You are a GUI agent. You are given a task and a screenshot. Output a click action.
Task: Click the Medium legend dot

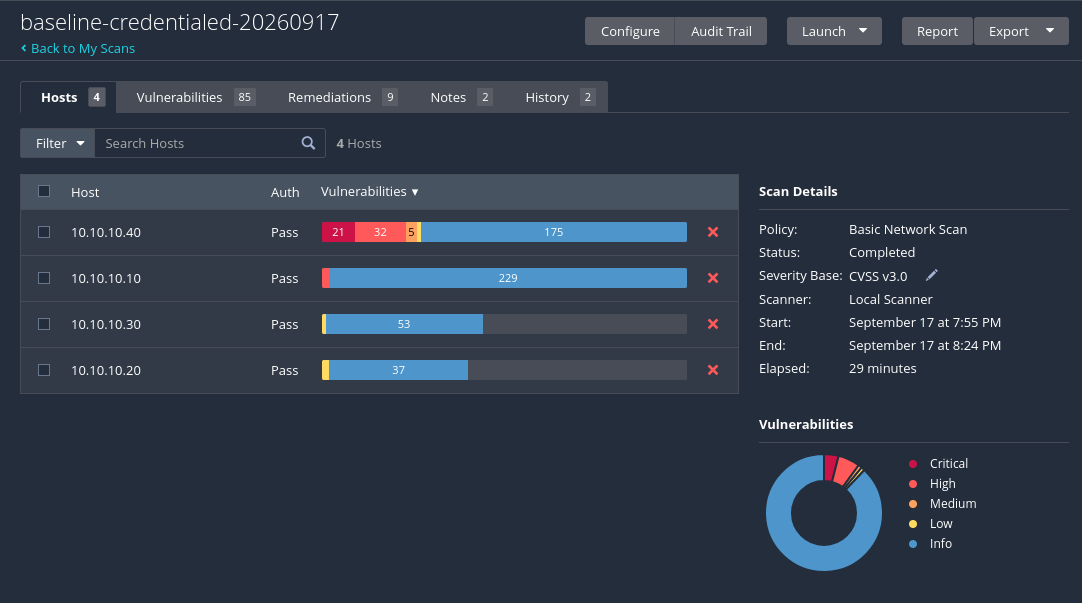(x=913, y=504)
